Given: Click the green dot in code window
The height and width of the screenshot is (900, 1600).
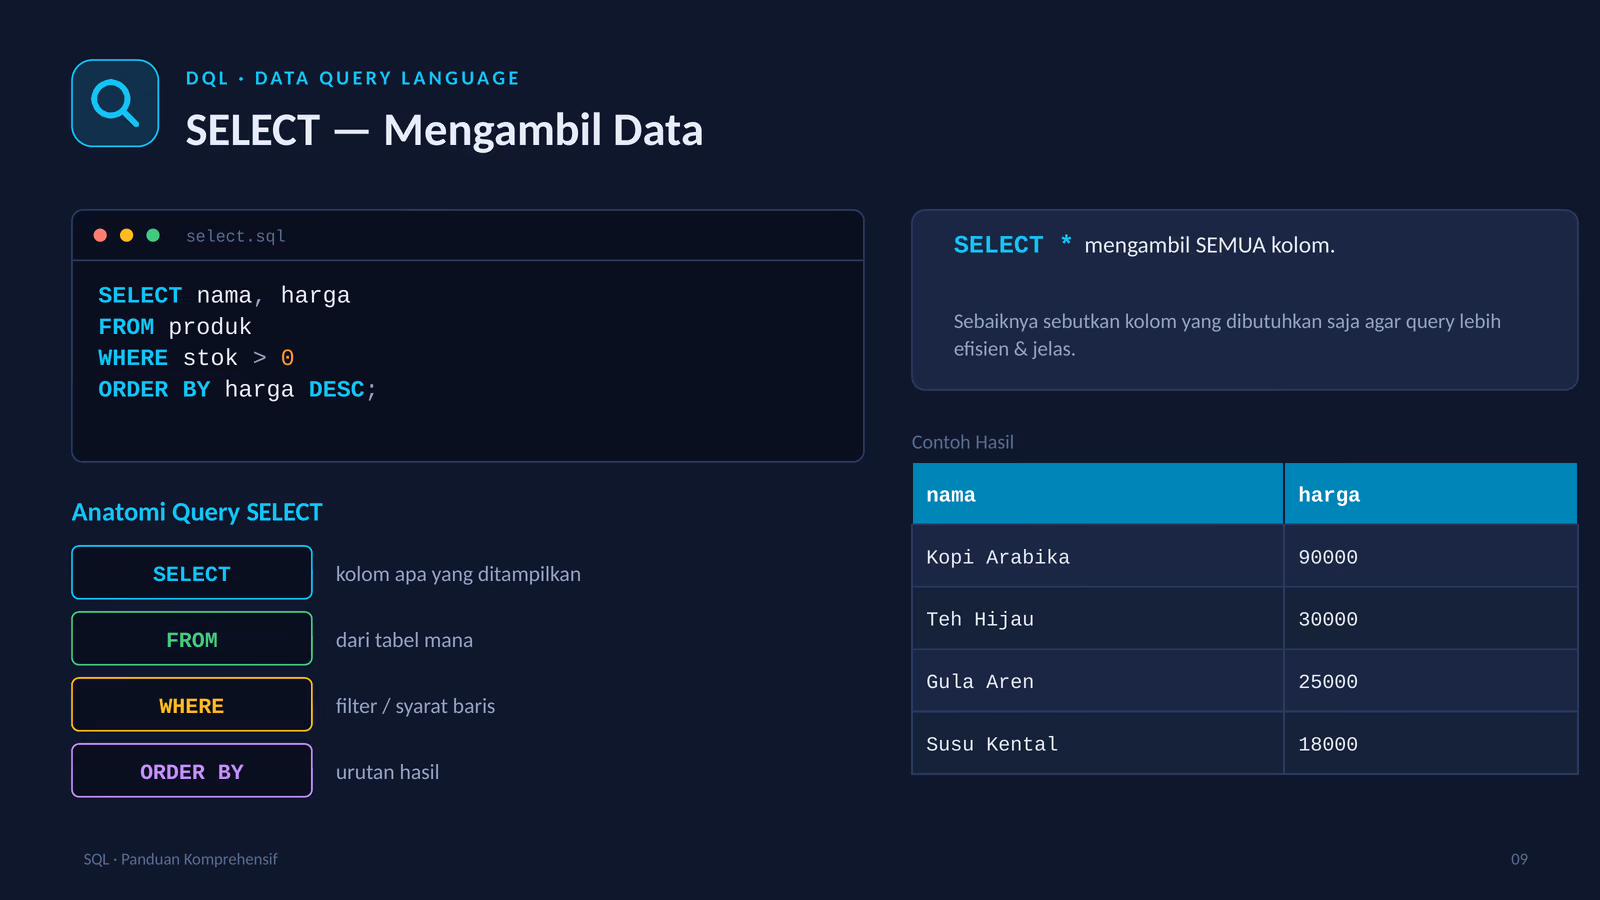Looking at the screenshot, I should [153, 235].
